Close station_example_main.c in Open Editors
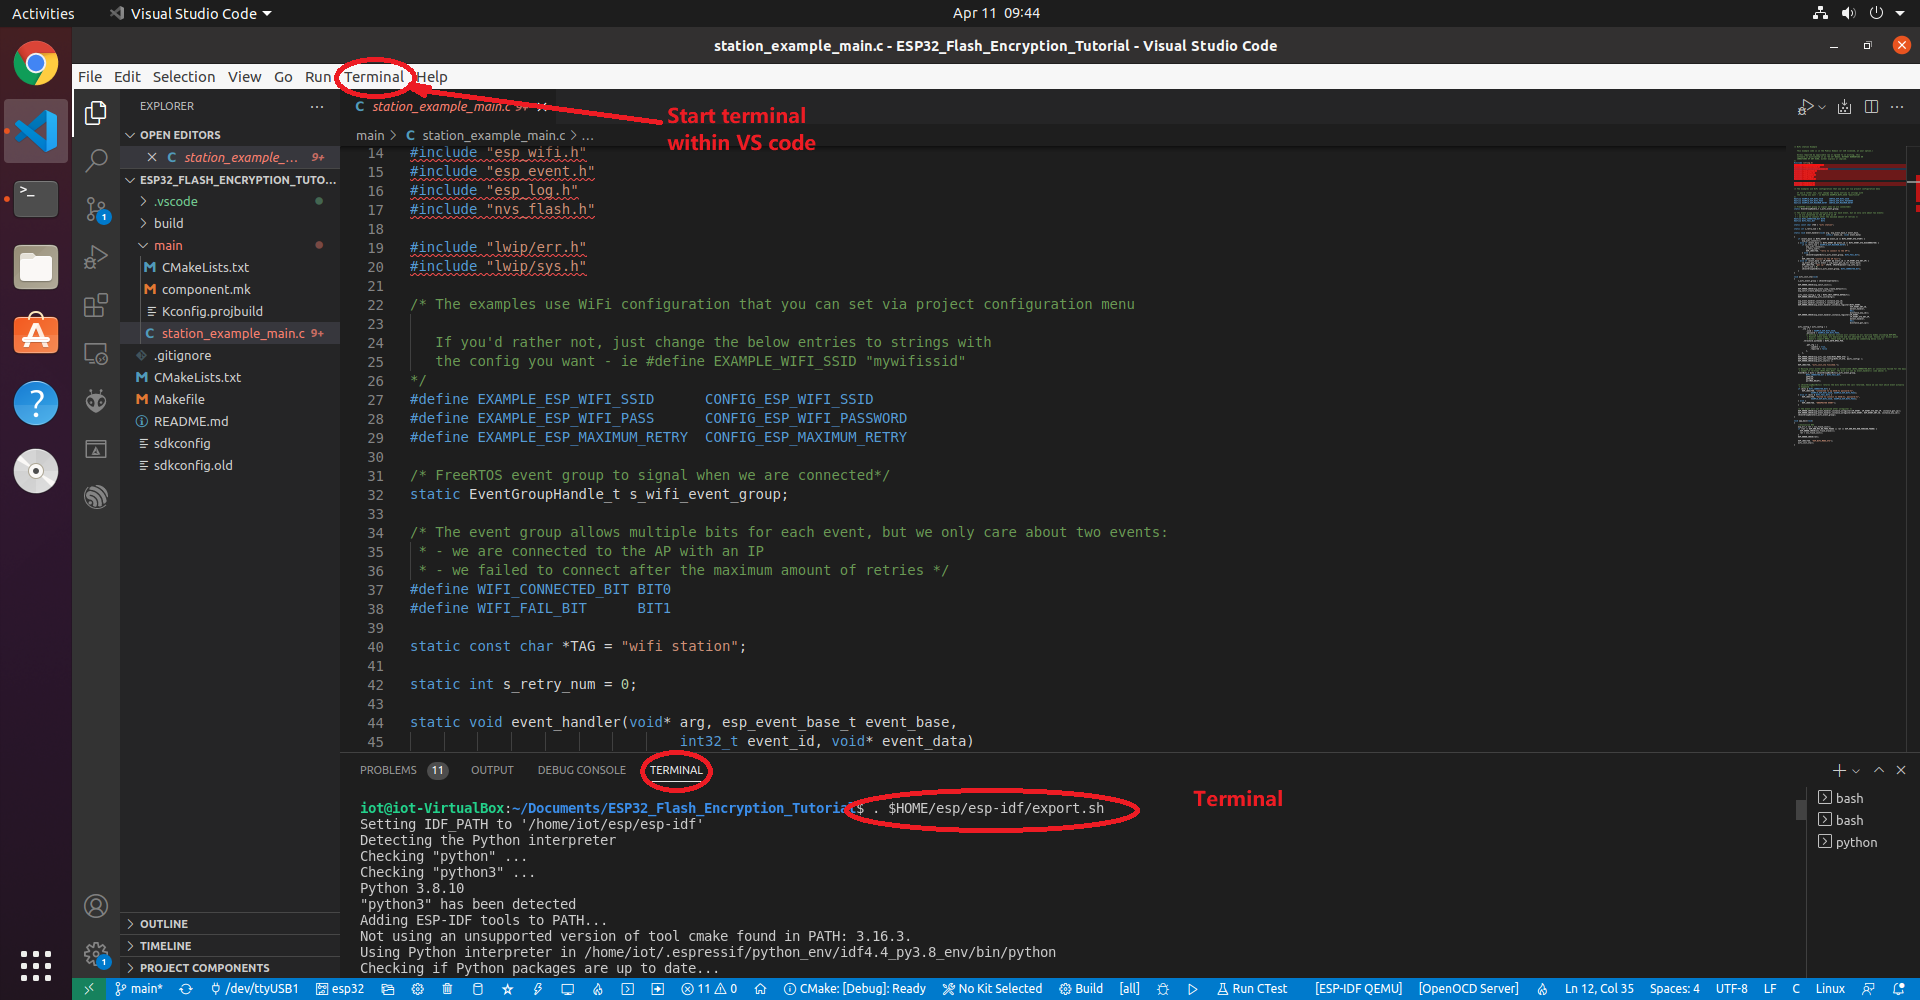The width and height of the screenshot is (1920, 1000). pyautogui.click(x=152, y=157)
